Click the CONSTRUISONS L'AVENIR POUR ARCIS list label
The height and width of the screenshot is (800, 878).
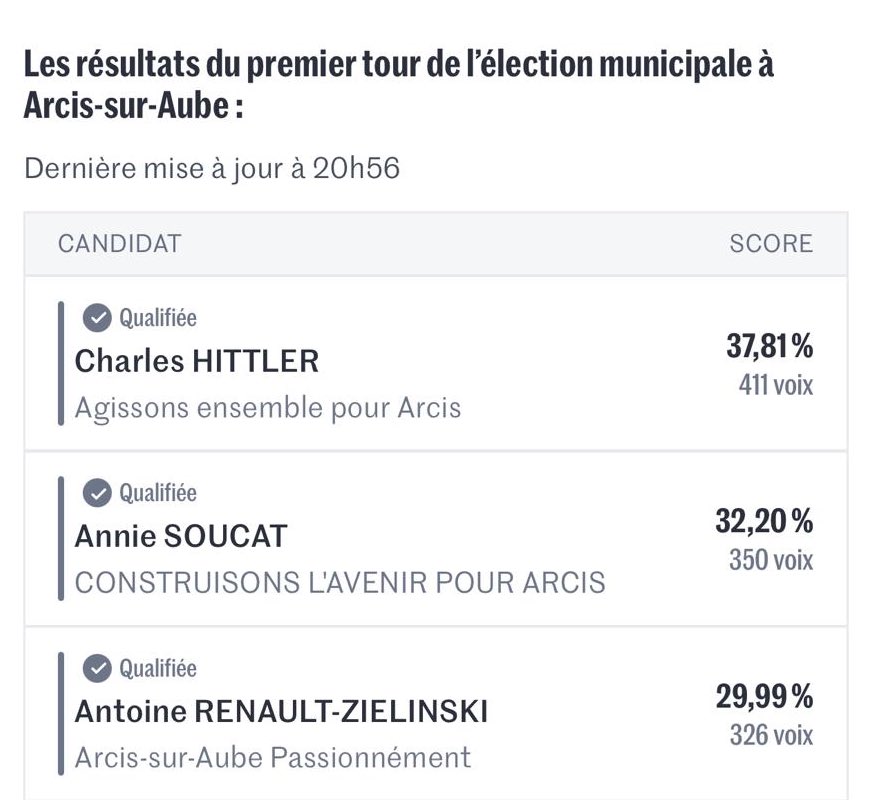click(340, 583)
